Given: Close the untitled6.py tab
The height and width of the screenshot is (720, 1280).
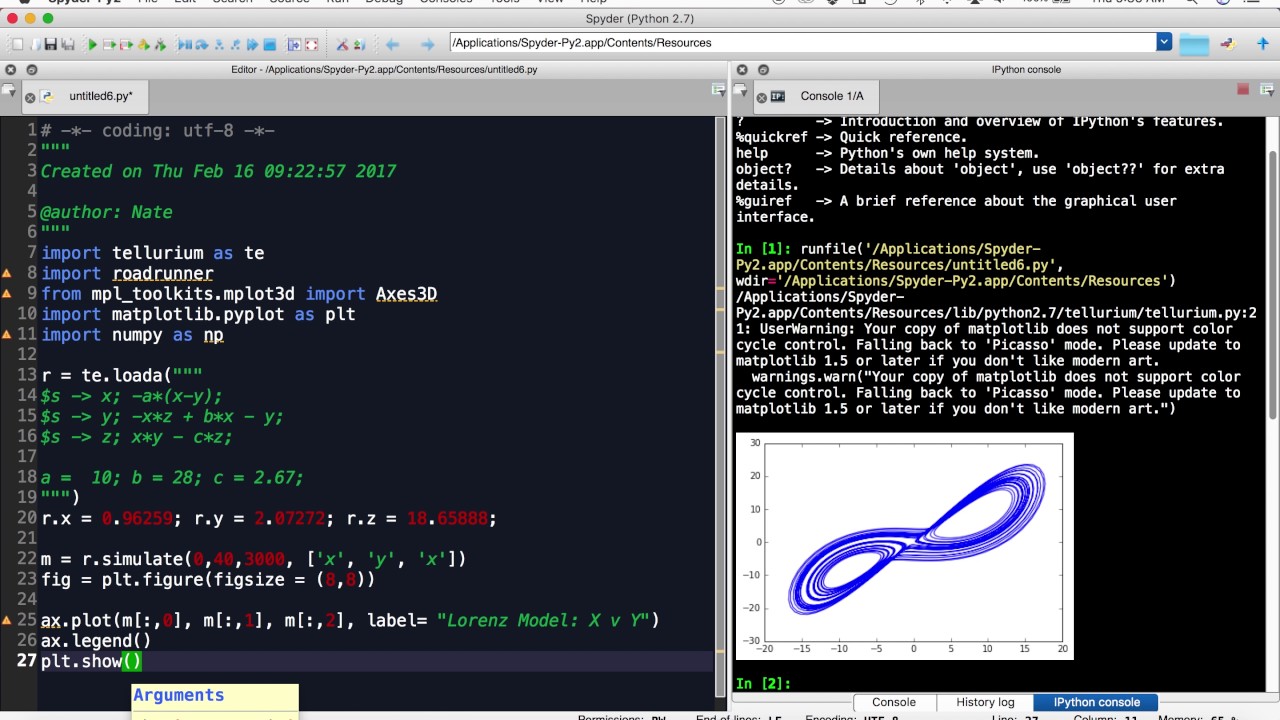Looking at the screenshot, I should 30,97.
